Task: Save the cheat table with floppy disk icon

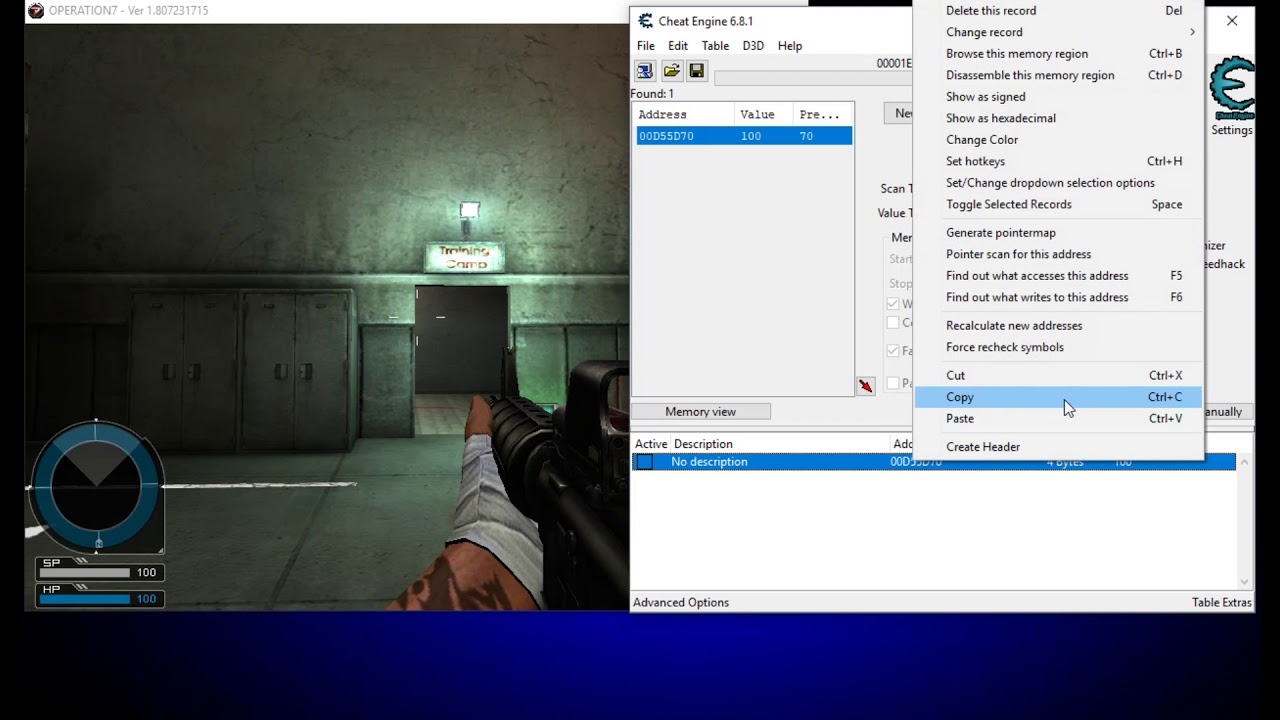Action: (x=696, y=70)
